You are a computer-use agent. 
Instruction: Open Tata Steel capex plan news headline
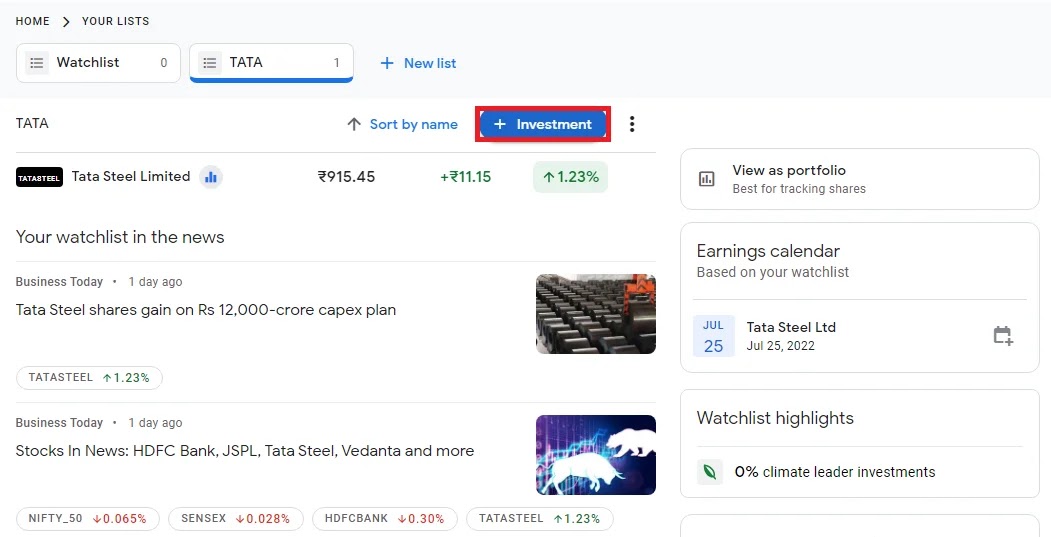206,310
